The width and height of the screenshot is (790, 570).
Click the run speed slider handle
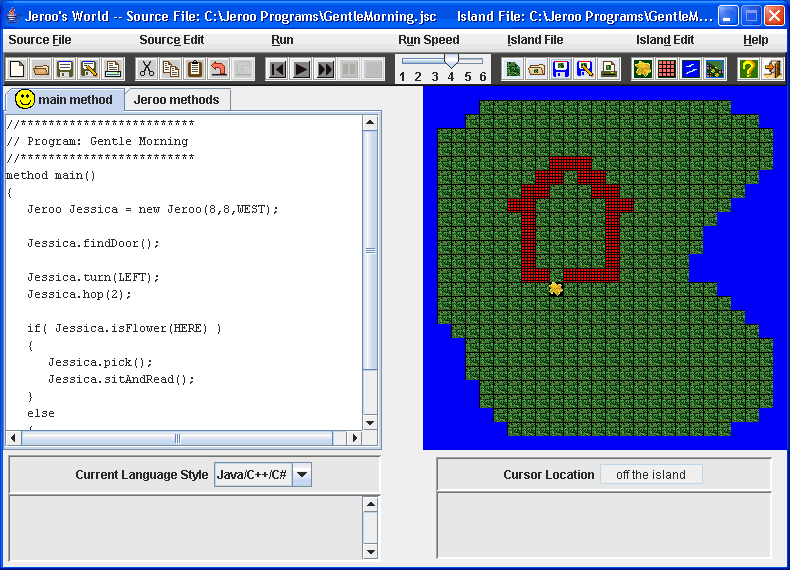tap(451, 60)
